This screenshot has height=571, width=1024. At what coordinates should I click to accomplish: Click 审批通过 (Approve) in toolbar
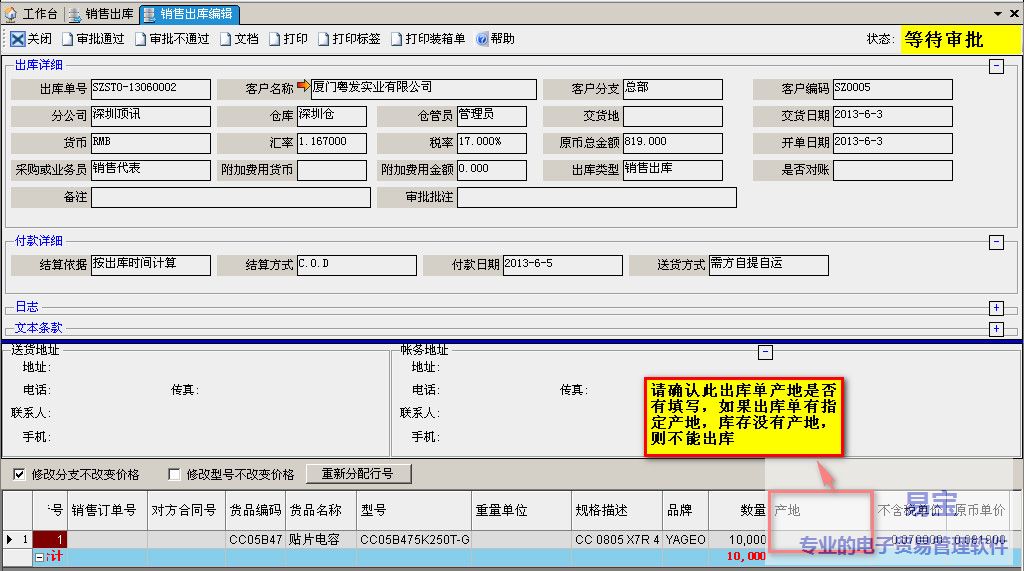[68, 39]
